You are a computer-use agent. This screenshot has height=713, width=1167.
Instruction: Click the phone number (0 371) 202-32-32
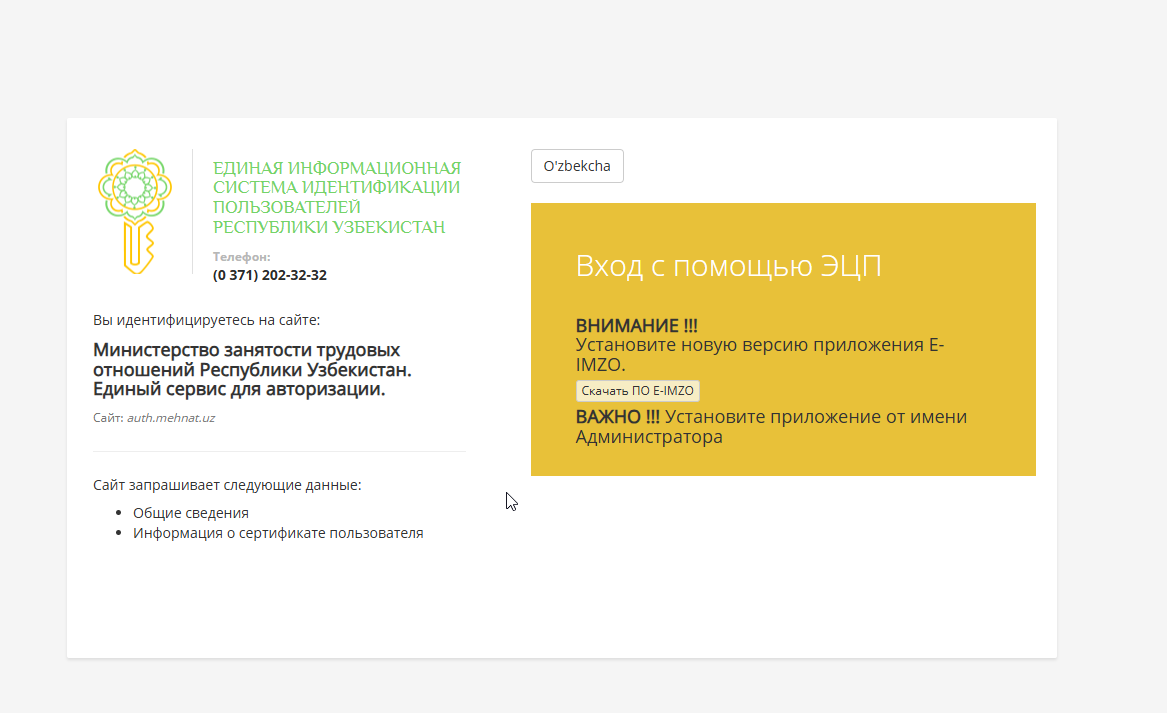click(269, 275)
